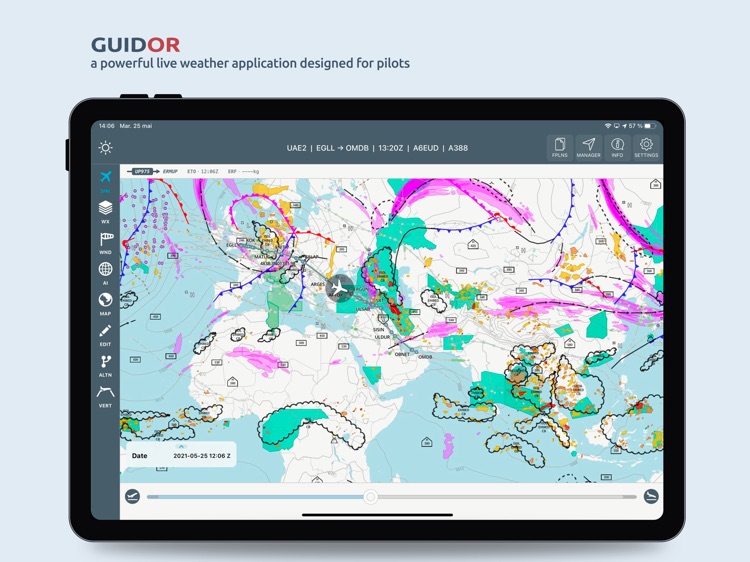Open the FPLNS flight plans button
This screenshot has width=750, height=562.
pyautogui.click(x=560, y=147)
